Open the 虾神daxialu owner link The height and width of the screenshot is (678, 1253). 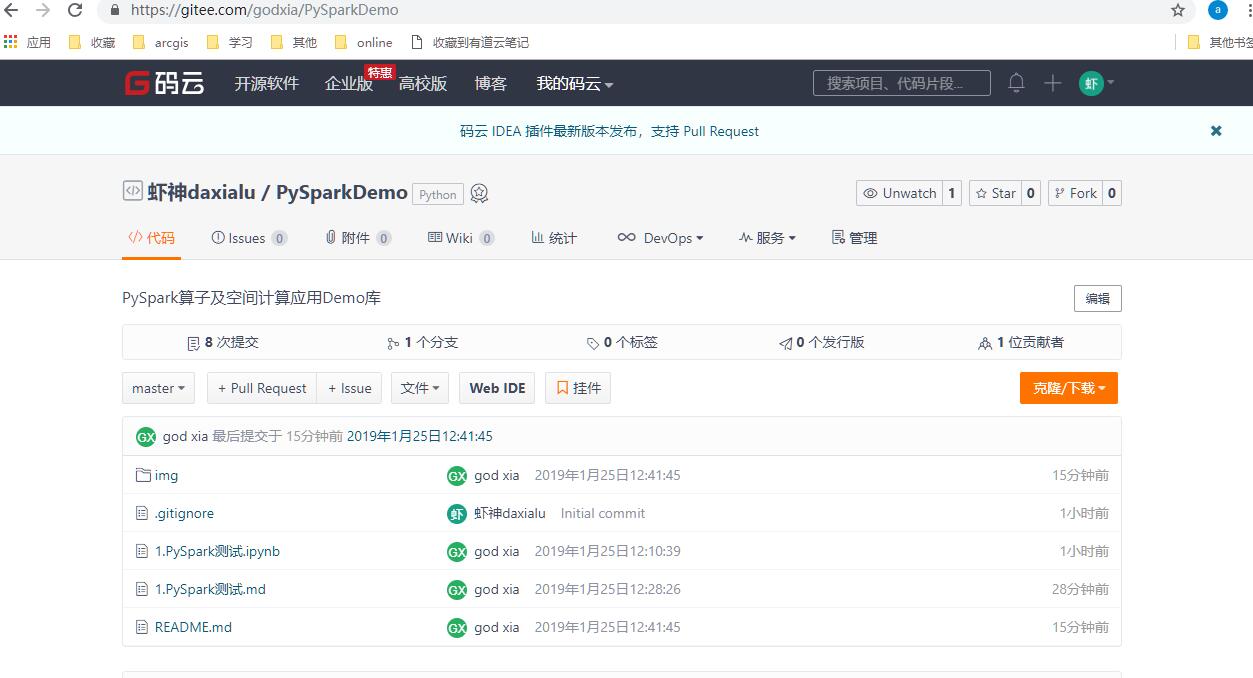201,192
